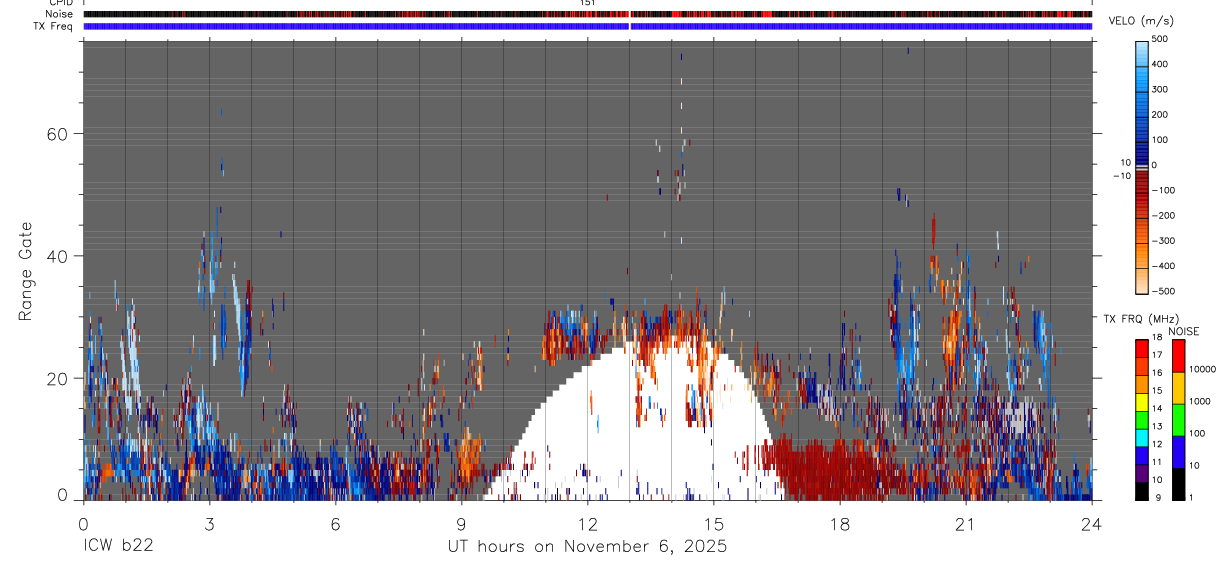Click the blue TX Freq strip above plot
This screenshot has height=567, width=1228.
pyautogui.click(x=588, y=26)
